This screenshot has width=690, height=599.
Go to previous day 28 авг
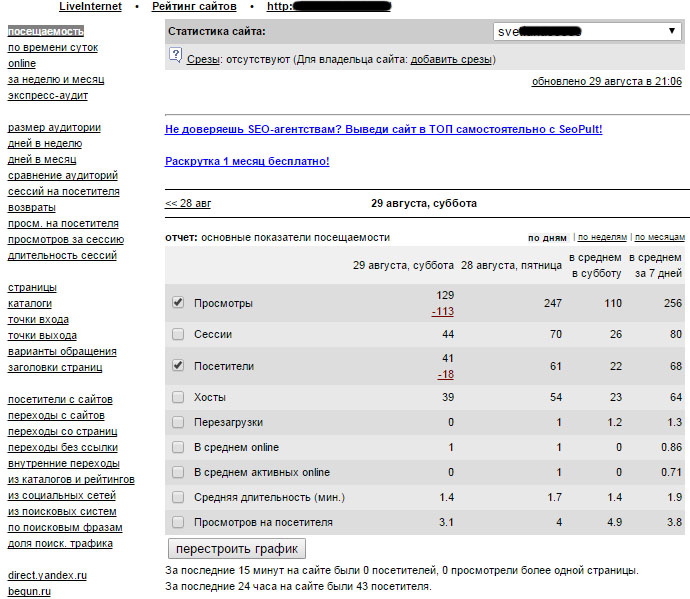pos(188,203)
